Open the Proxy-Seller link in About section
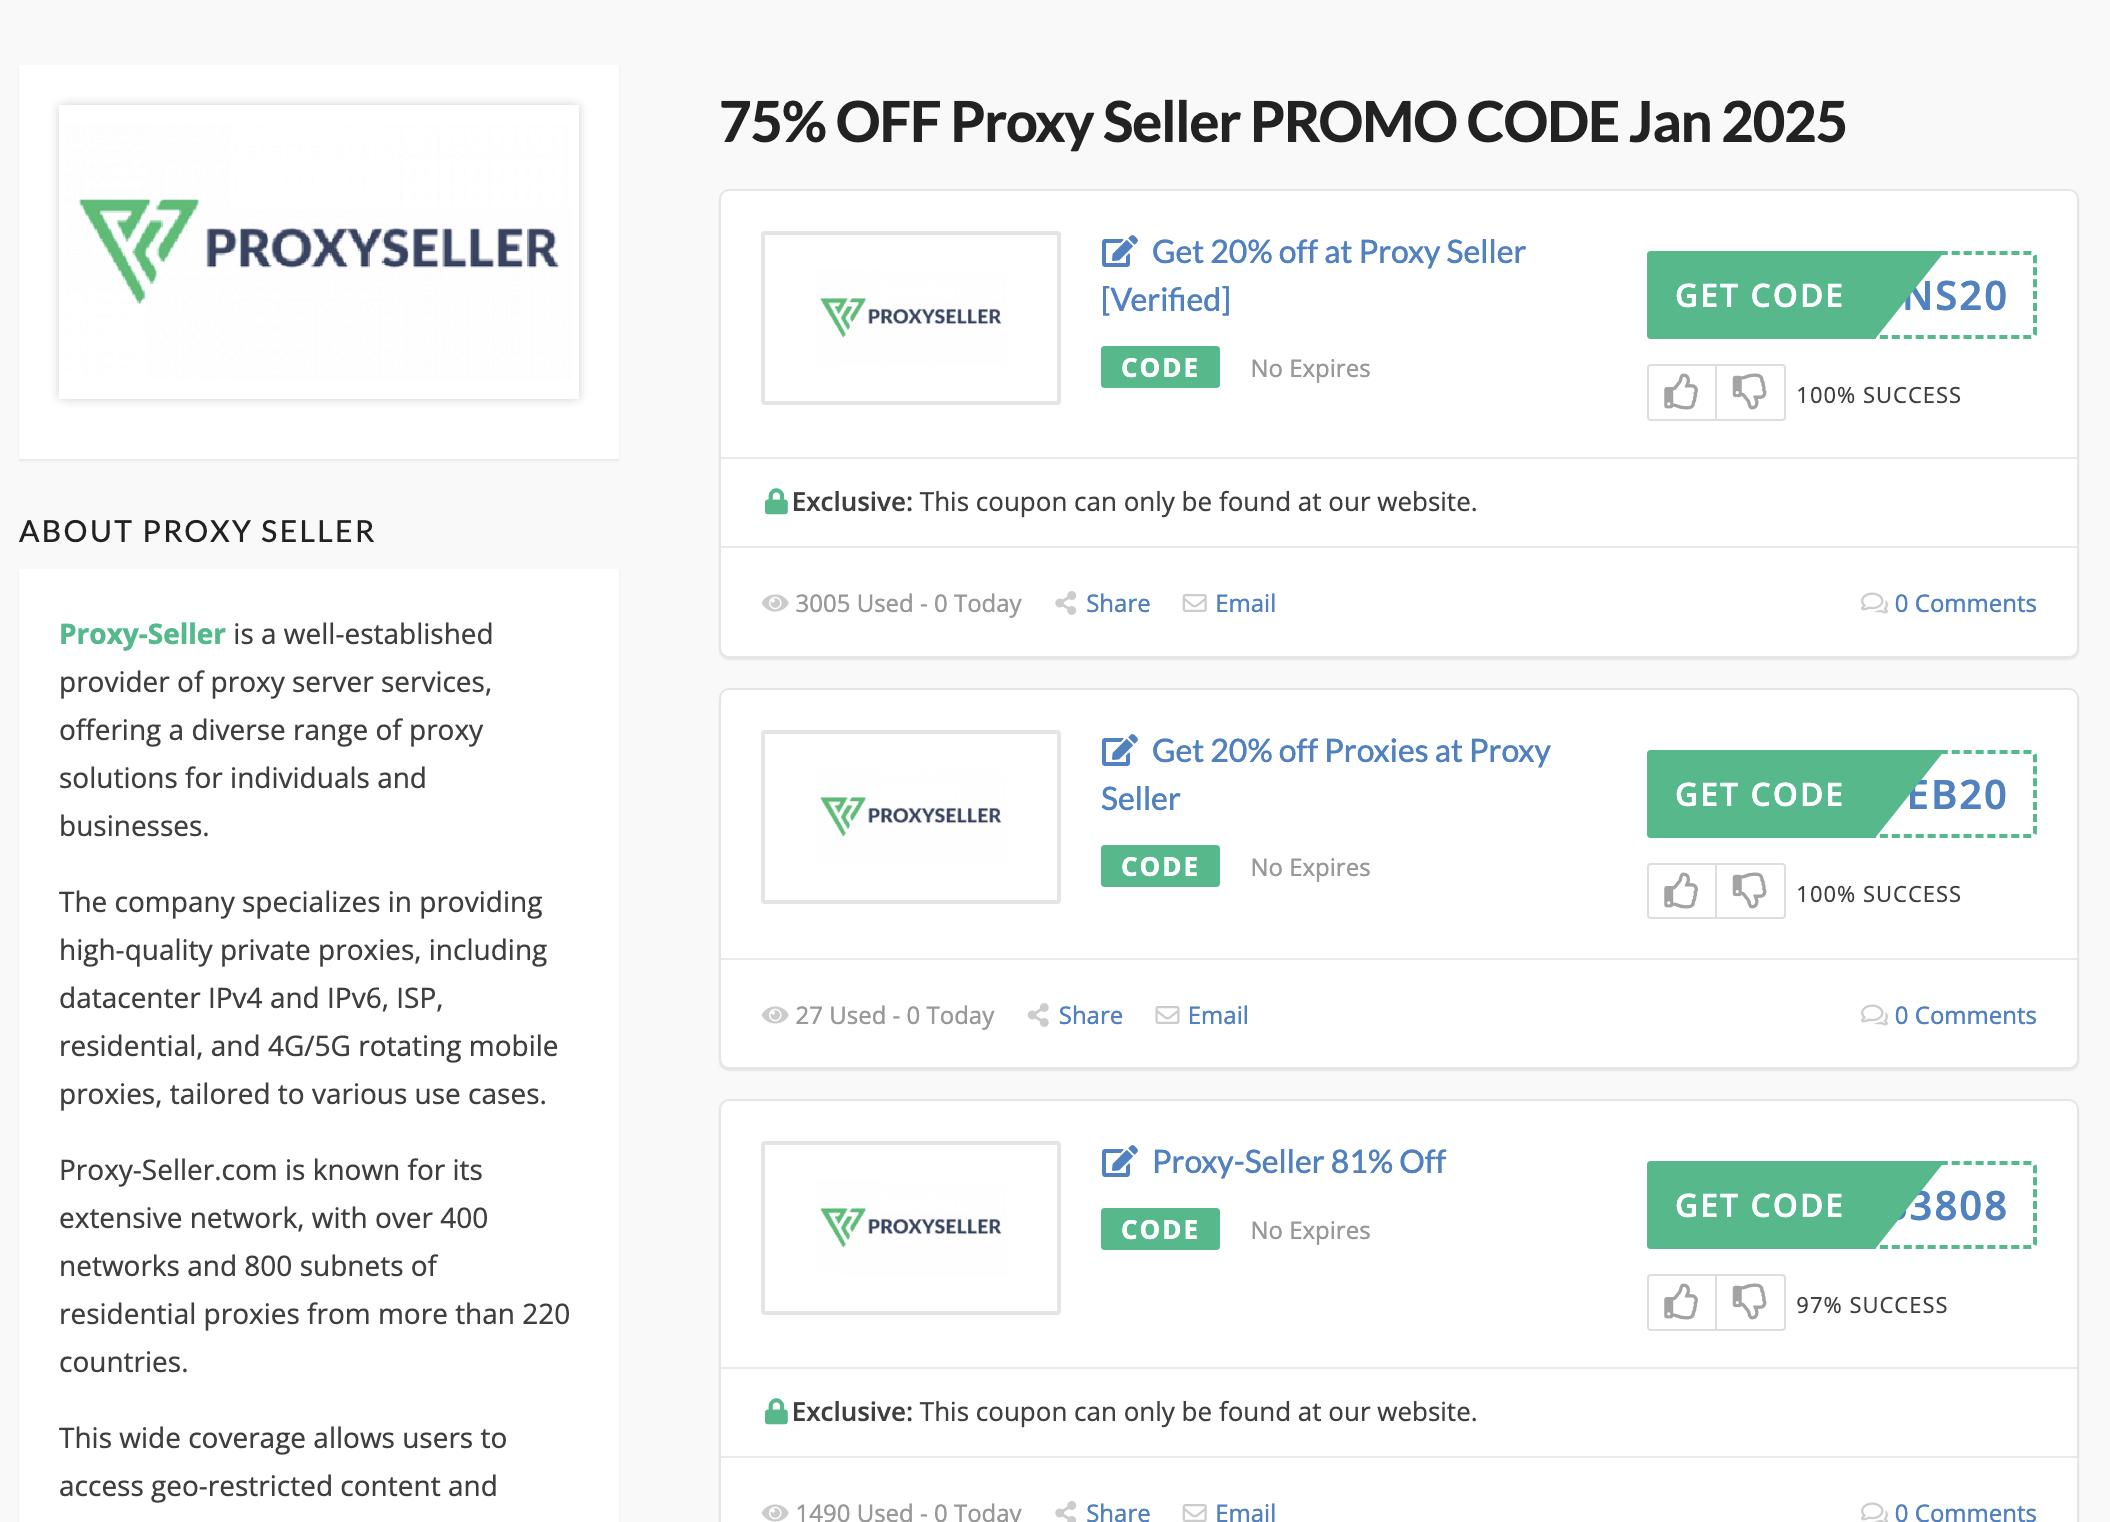 pyautogui.click(x=142, y=634)
